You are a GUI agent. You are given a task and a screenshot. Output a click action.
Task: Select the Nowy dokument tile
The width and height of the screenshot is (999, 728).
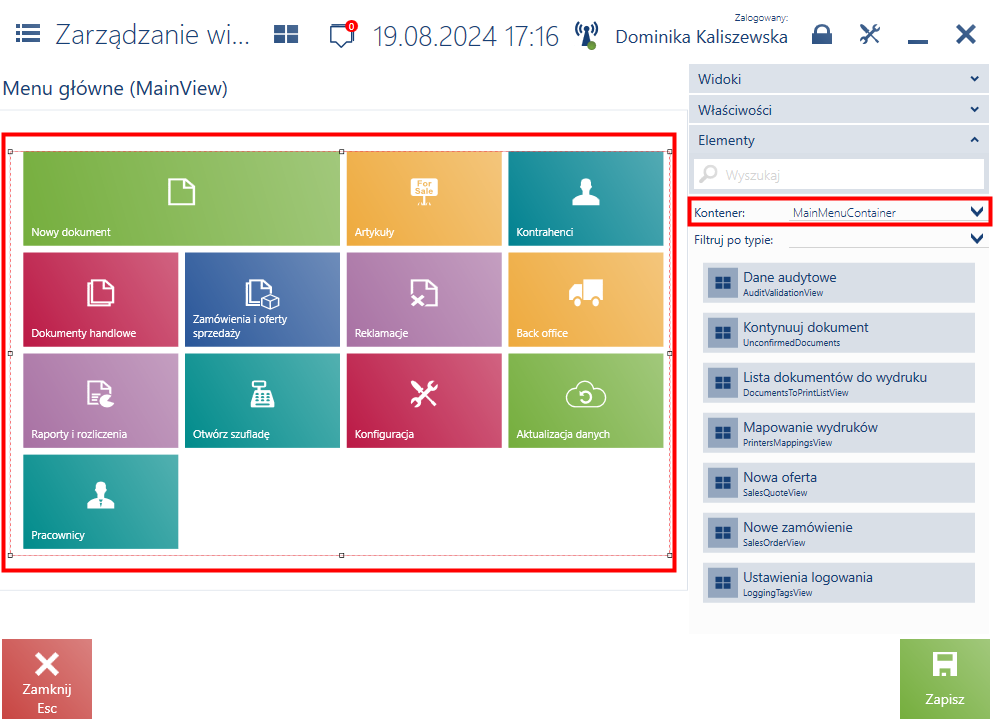(x=182, y=199)
